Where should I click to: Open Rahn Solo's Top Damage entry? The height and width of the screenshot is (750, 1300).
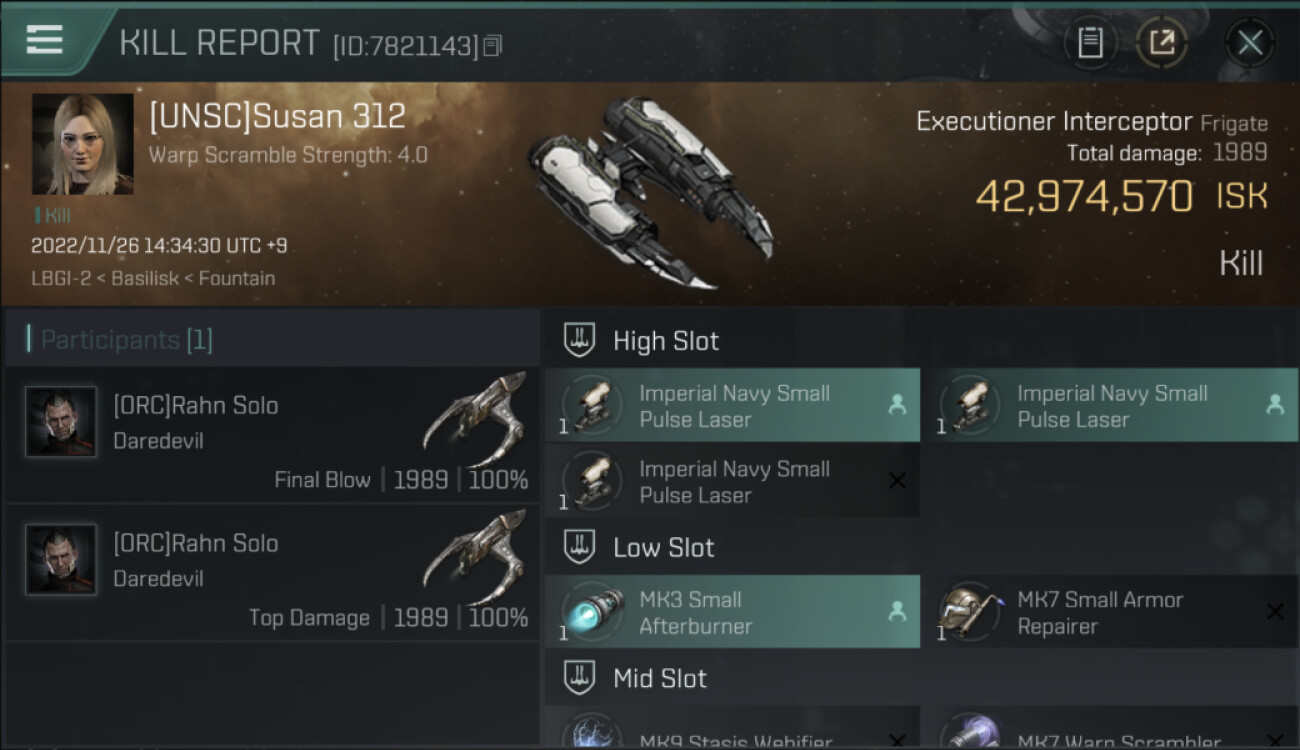point(272,572)
